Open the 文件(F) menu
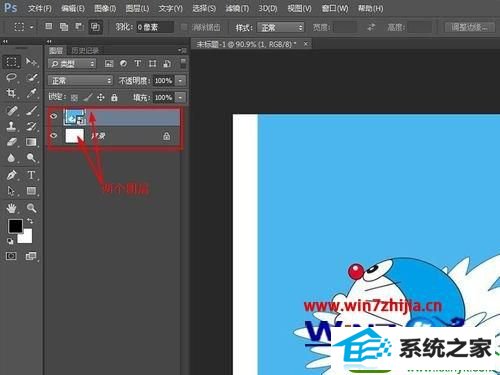This screenshot has height=375, width=500. [40, 8]
